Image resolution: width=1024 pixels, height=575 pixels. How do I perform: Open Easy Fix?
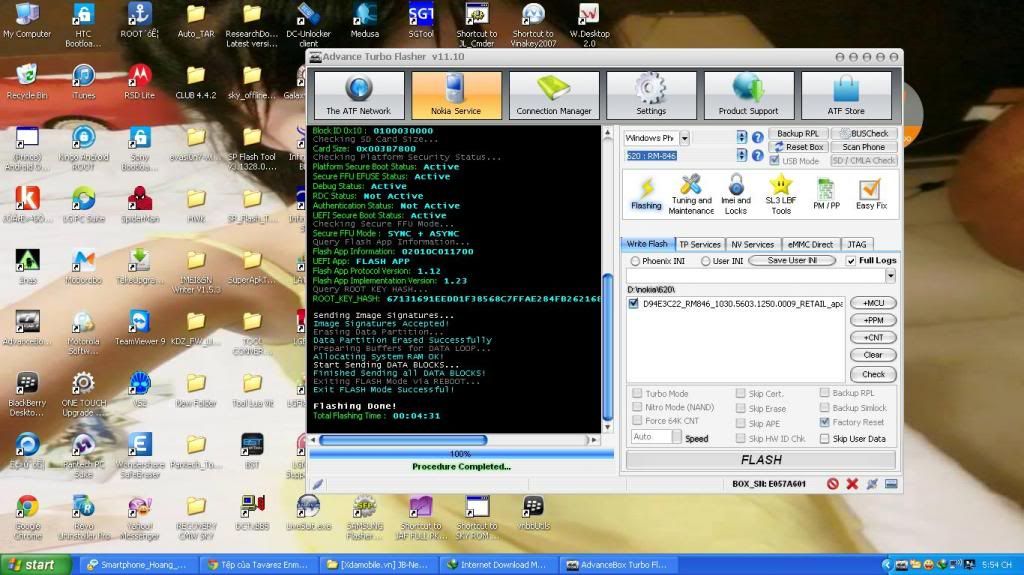click(871, 194)
